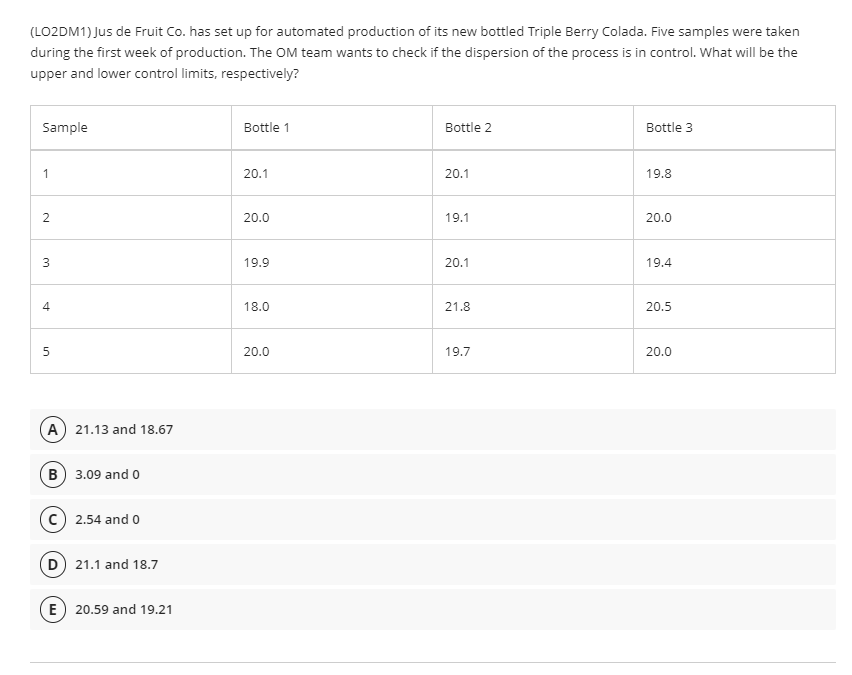Click the 19.1 value under Bottle 2

pos(457,217)
